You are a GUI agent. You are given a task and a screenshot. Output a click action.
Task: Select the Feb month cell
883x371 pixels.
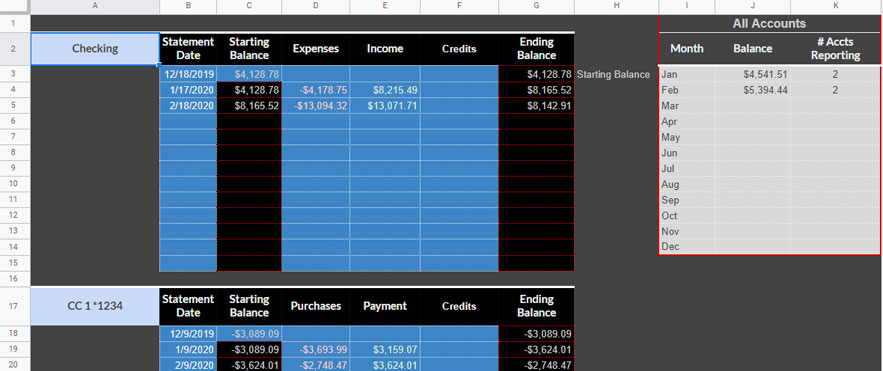tap(687, 90)
